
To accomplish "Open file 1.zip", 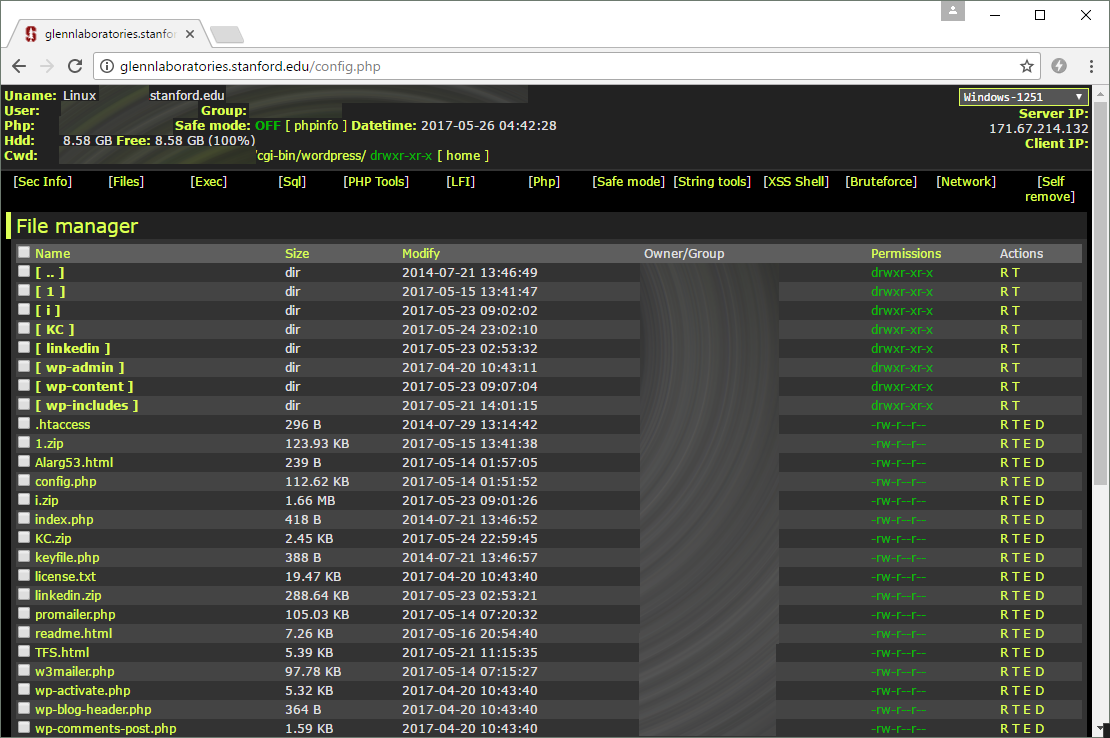I will pyautogui.click(x=49, y=444).
